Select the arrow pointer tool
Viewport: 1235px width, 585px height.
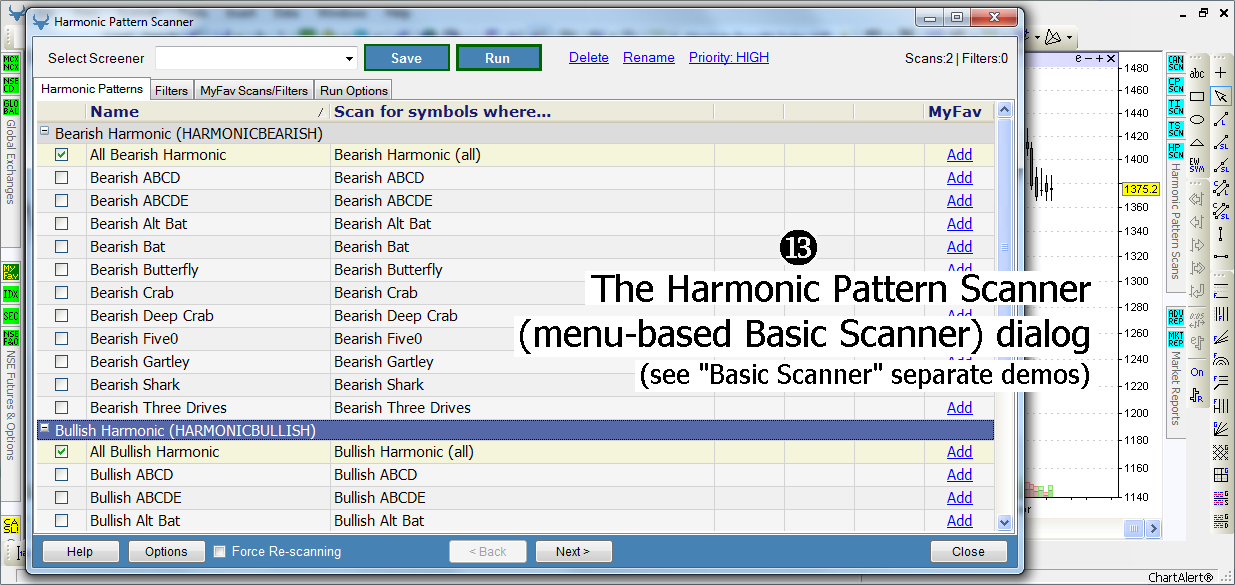coord(1221,96)
